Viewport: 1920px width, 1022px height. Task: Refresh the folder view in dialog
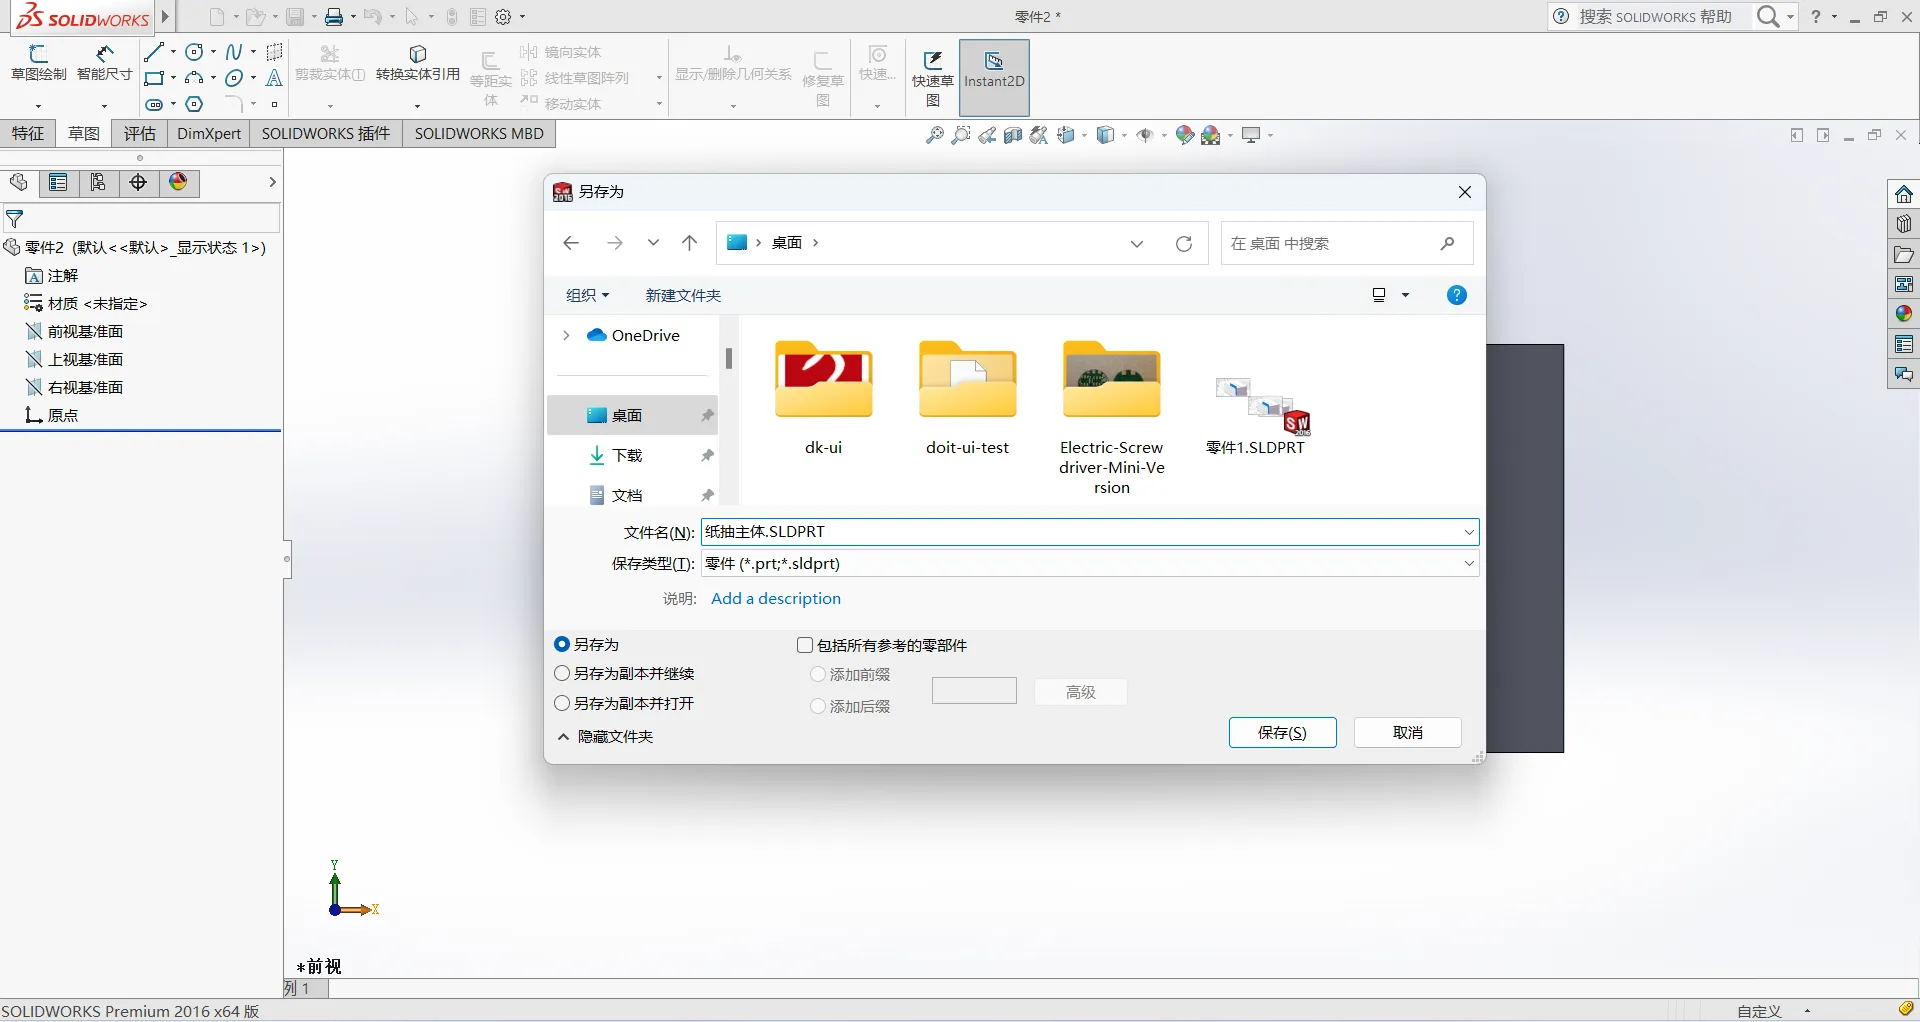(1184, 243)
